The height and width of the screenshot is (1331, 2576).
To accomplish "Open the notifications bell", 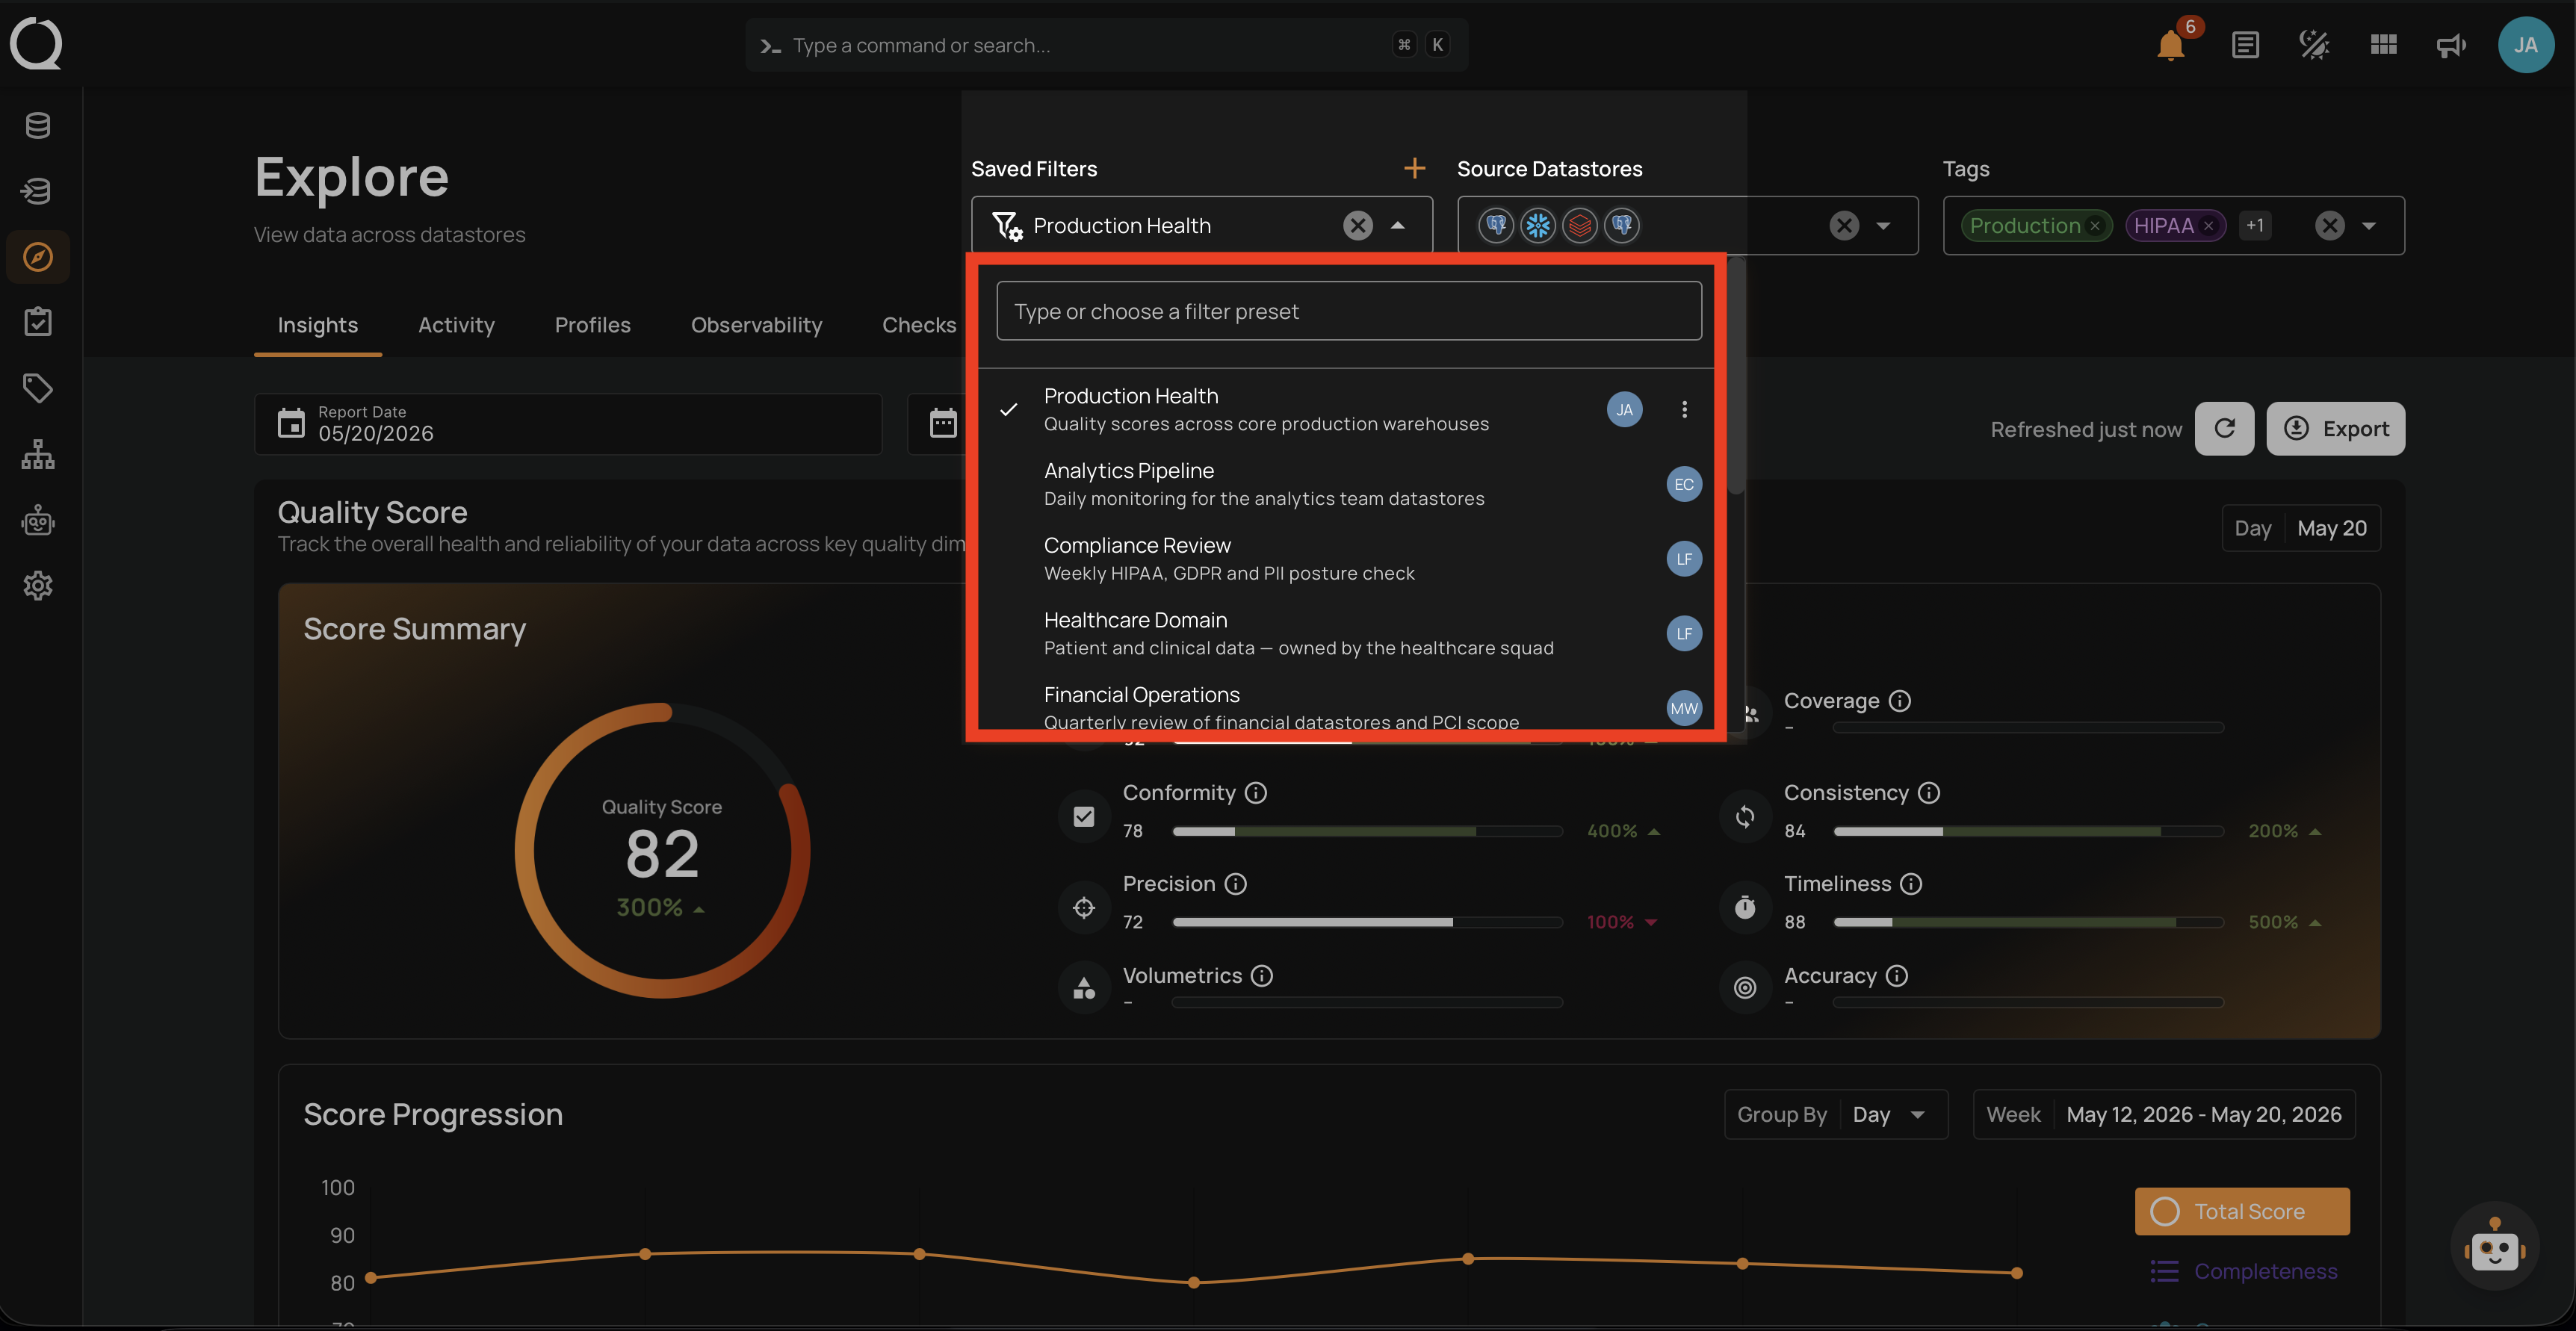I will 2170,45.
